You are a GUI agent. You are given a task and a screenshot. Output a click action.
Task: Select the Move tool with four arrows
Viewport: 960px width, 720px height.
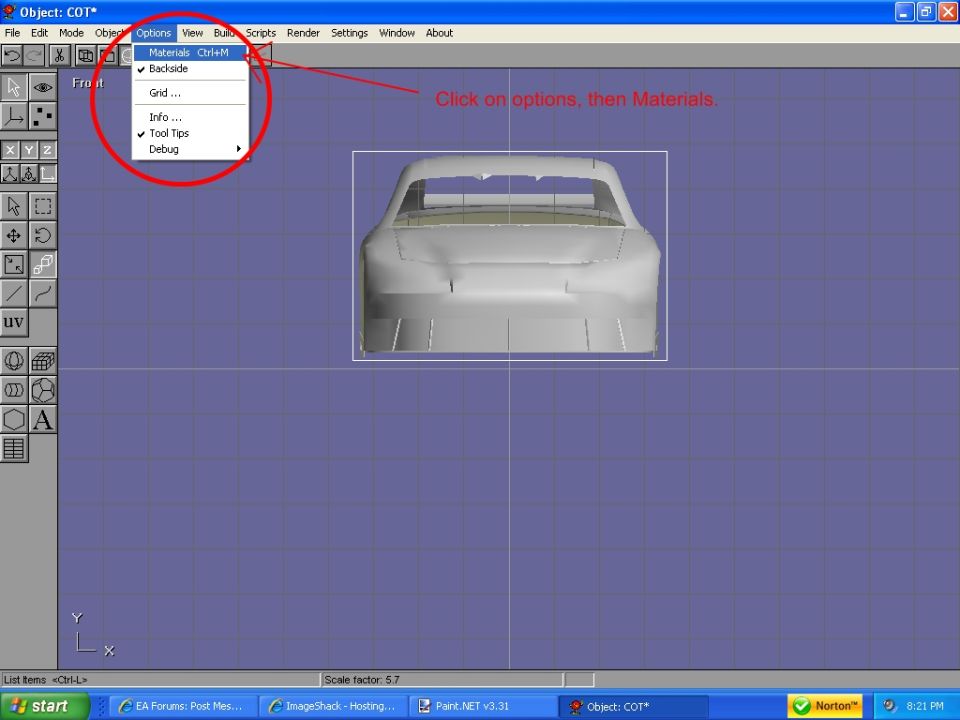[x=13, y=236]
